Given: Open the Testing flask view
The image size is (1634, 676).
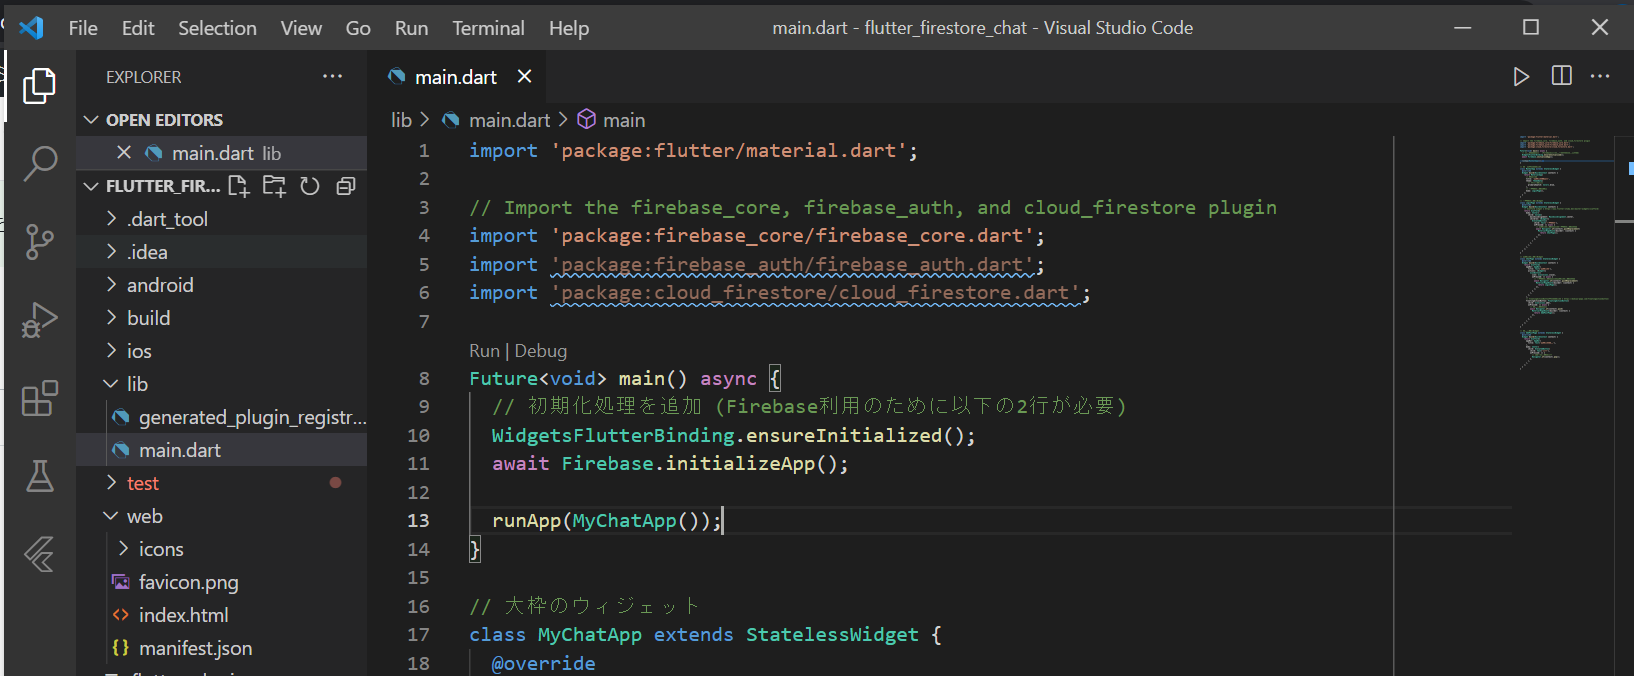Looking at the screenshot, I should (39, 476).
